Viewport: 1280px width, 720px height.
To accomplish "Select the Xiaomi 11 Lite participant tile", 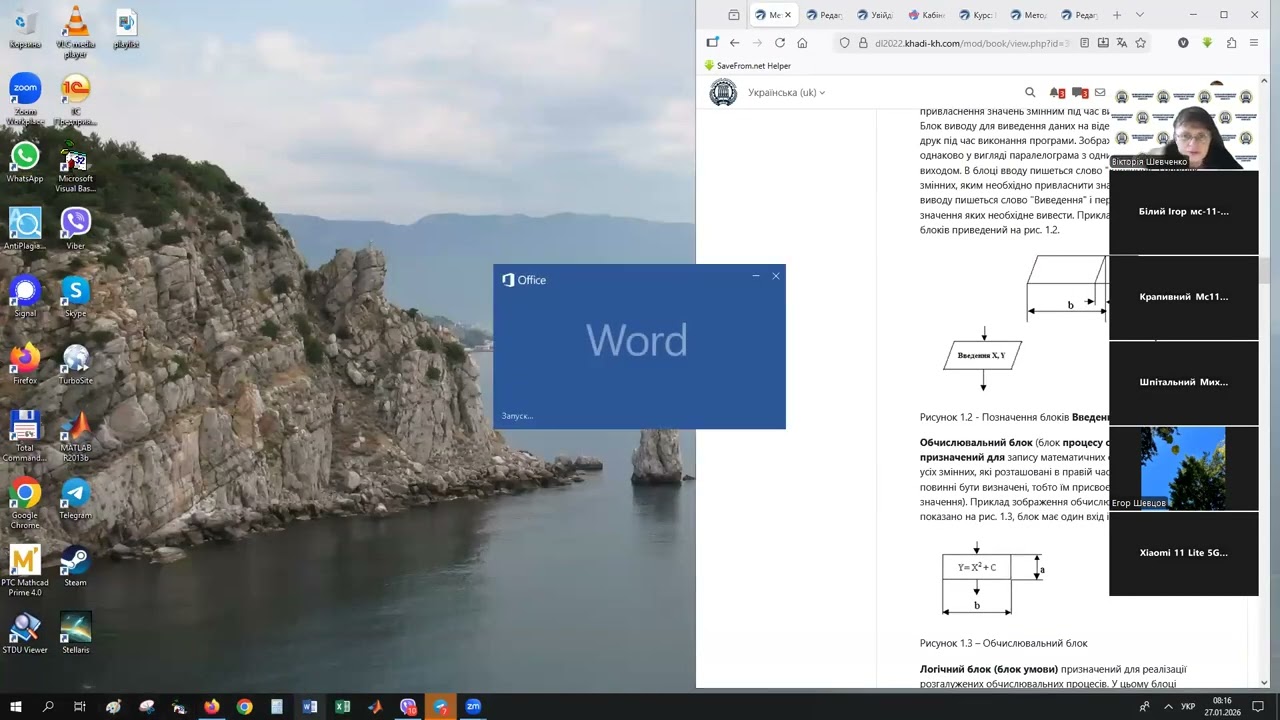I will (x=1184, y=553).
